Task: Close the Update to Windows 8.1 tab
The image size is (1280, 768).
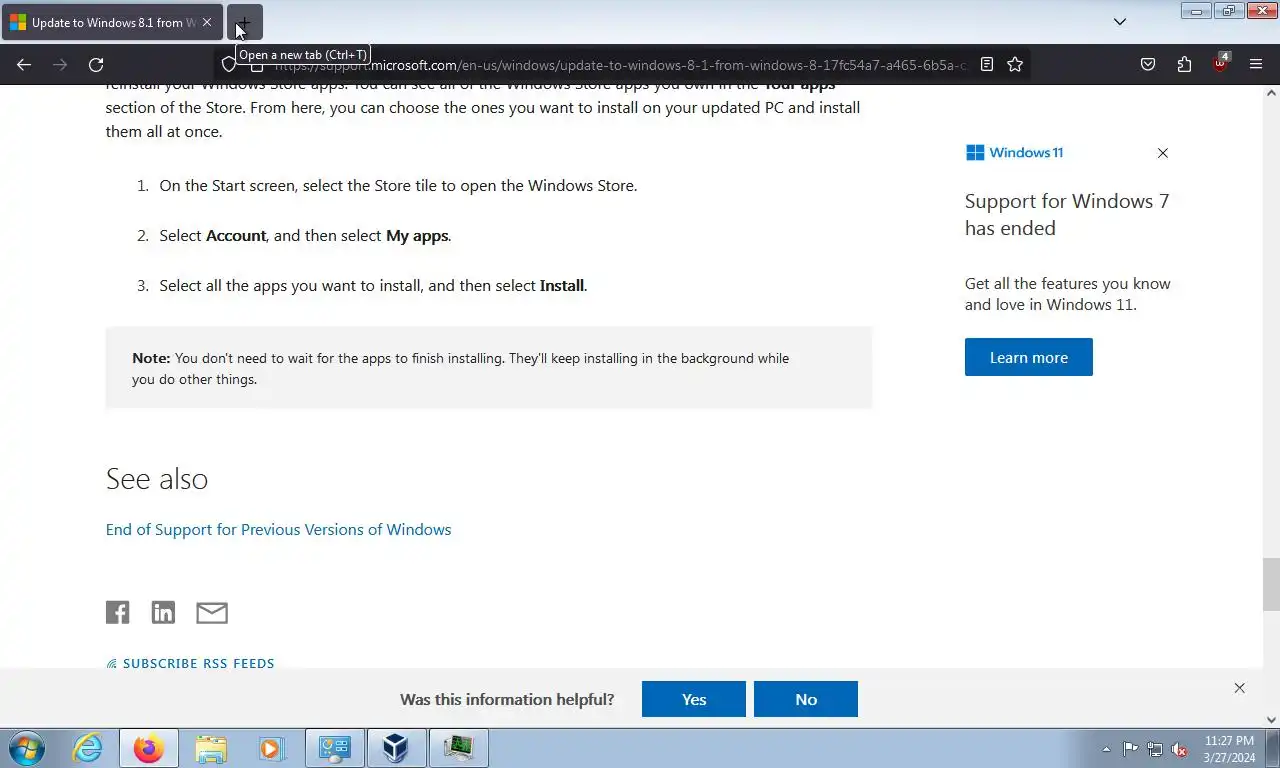Action: pyautogui.click(x=207, y=22)
